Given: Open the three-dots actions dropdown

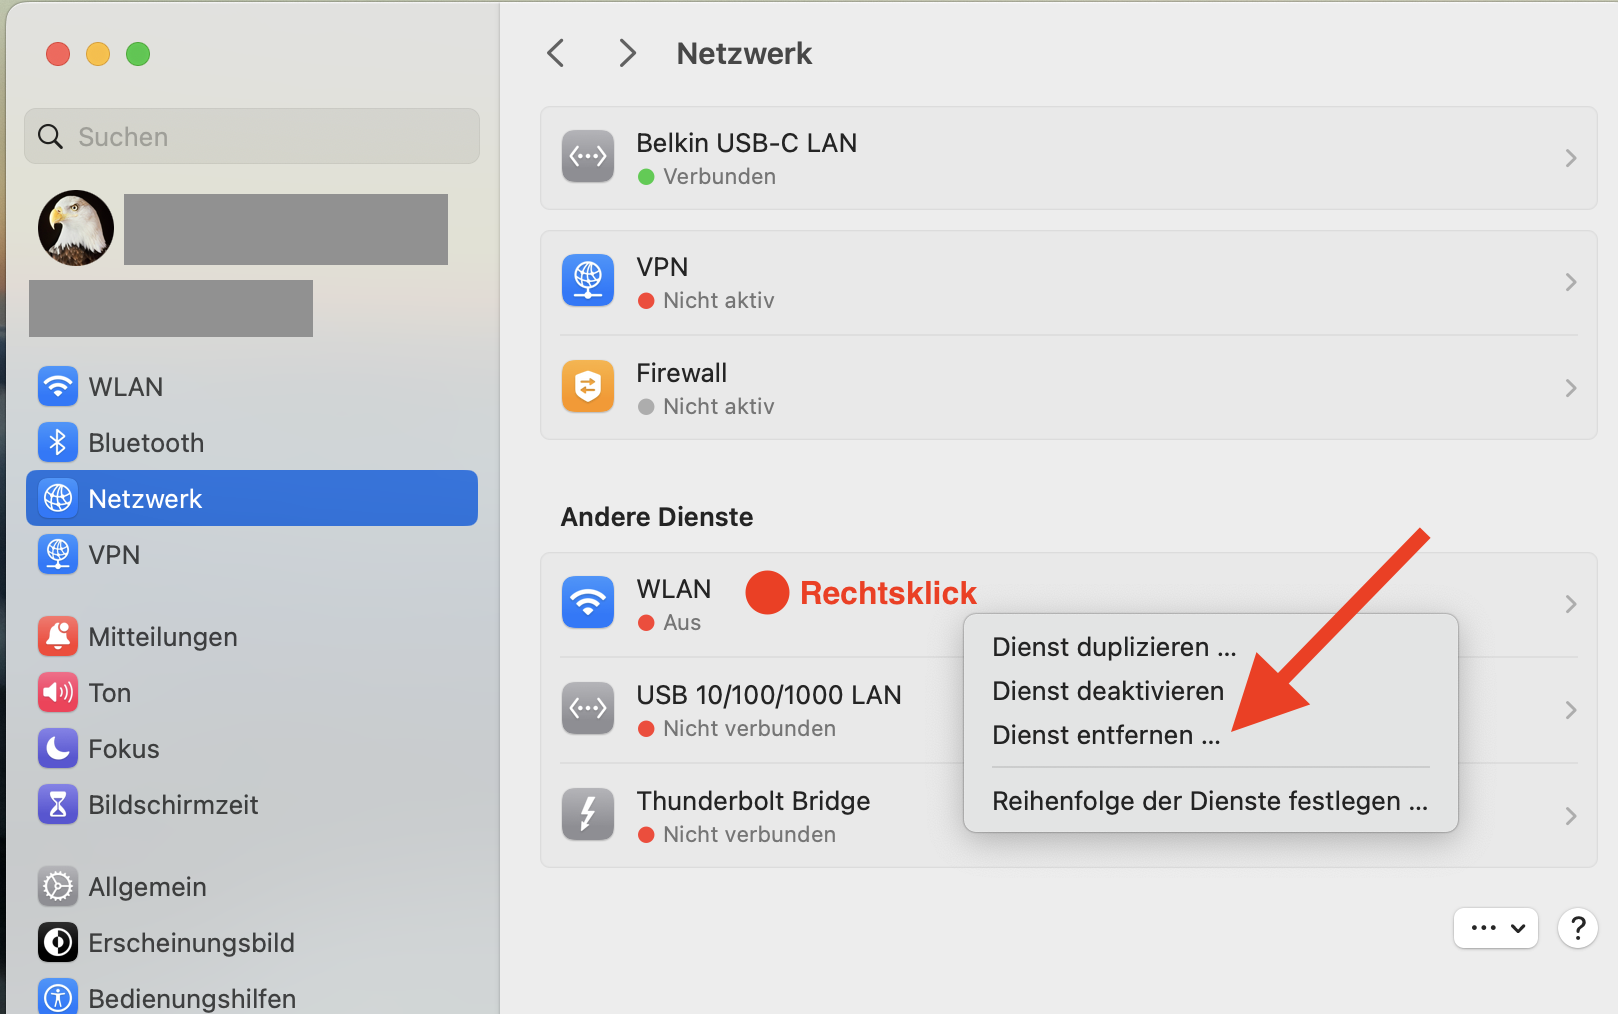Looking at the screenshot, I should click(1495, 928).
